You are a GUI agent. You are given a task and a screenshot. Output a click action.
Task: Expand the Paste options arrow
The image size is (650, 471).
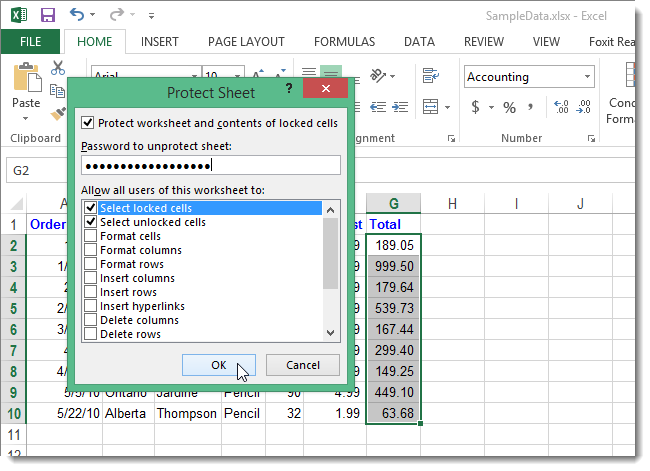(26, 119)
